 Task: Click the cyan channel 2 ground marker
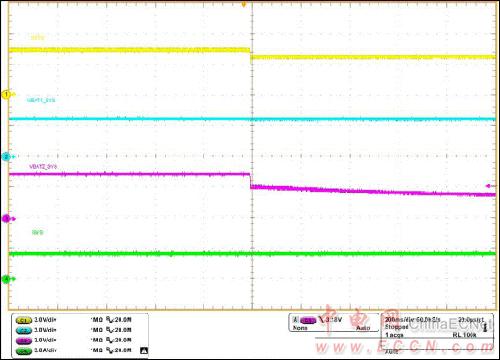(7, 156)
